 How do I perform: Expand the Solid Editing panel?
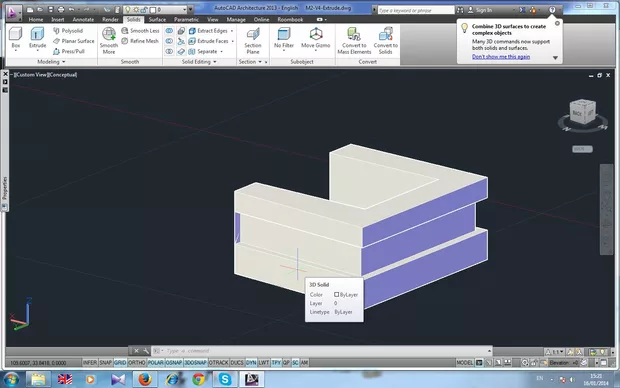(x=199, y=62)
